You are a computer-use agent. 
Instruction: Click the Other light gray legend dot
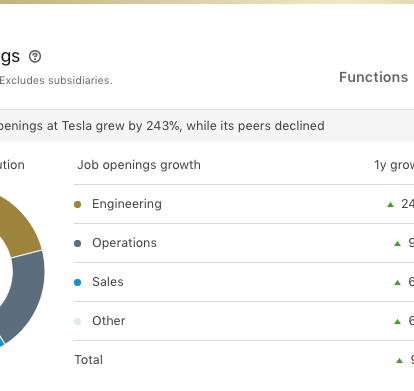point(77,322)
